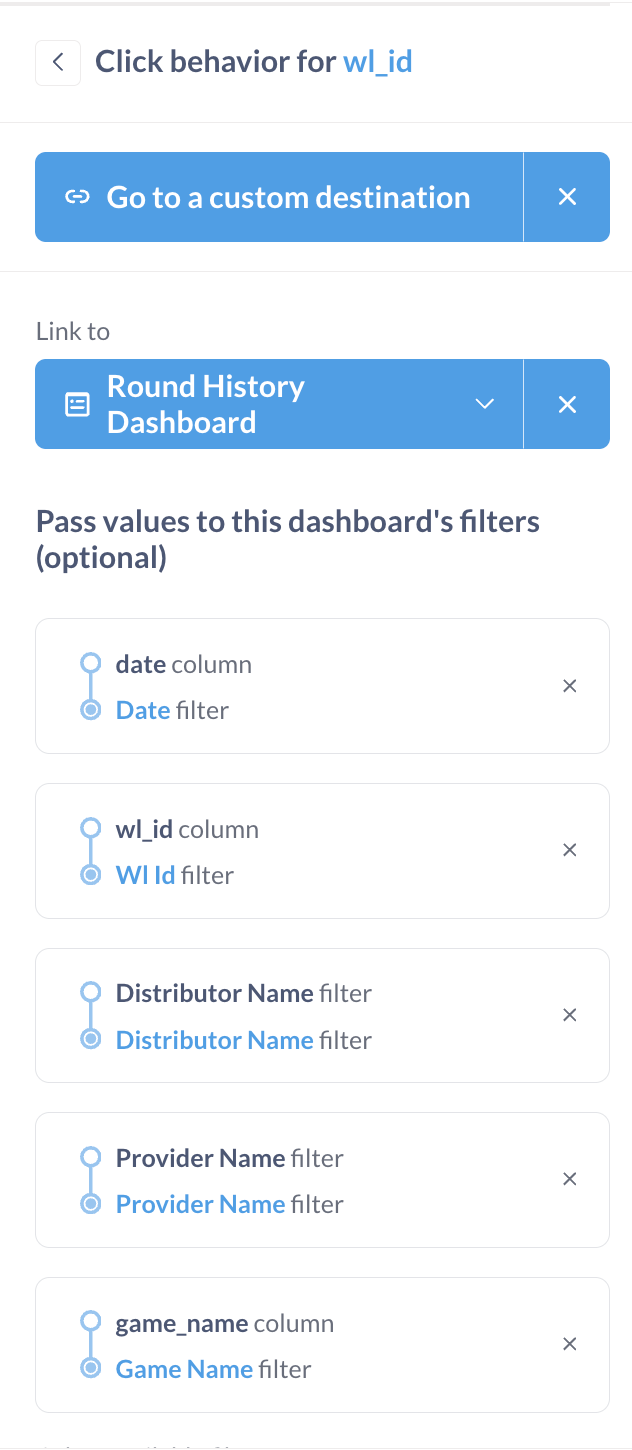The width and height of the screenshot is (632, 1450).
Task: Click the Round History Dashboard label
Action: point(206,404)
